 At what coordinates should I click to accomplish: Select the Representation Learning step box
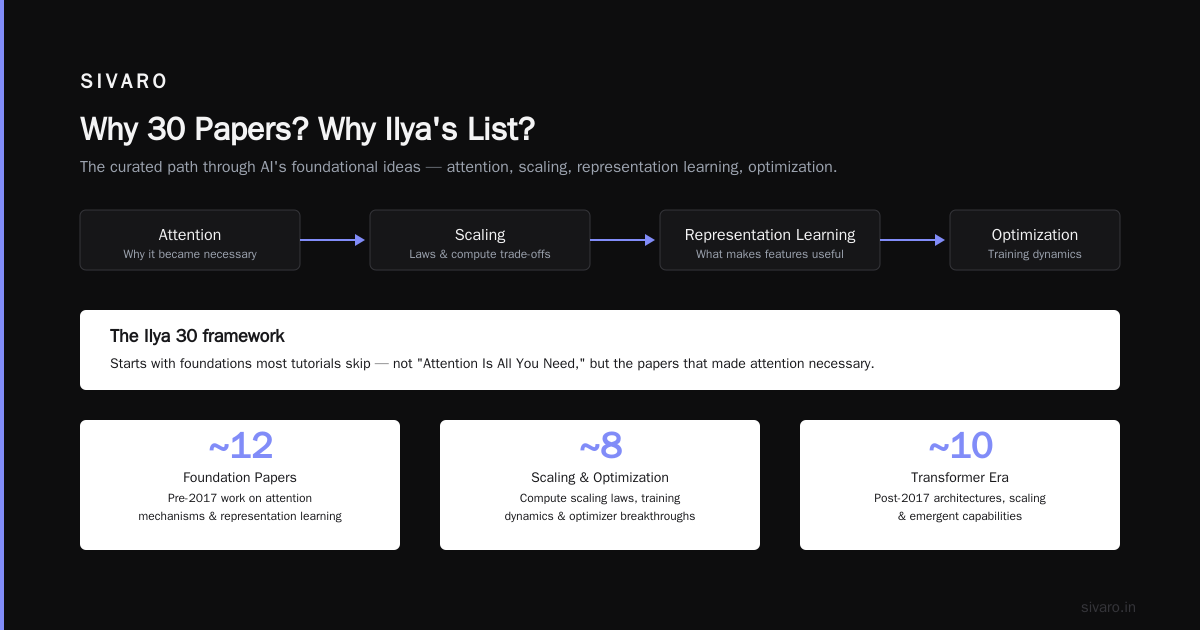pos(770,240)
